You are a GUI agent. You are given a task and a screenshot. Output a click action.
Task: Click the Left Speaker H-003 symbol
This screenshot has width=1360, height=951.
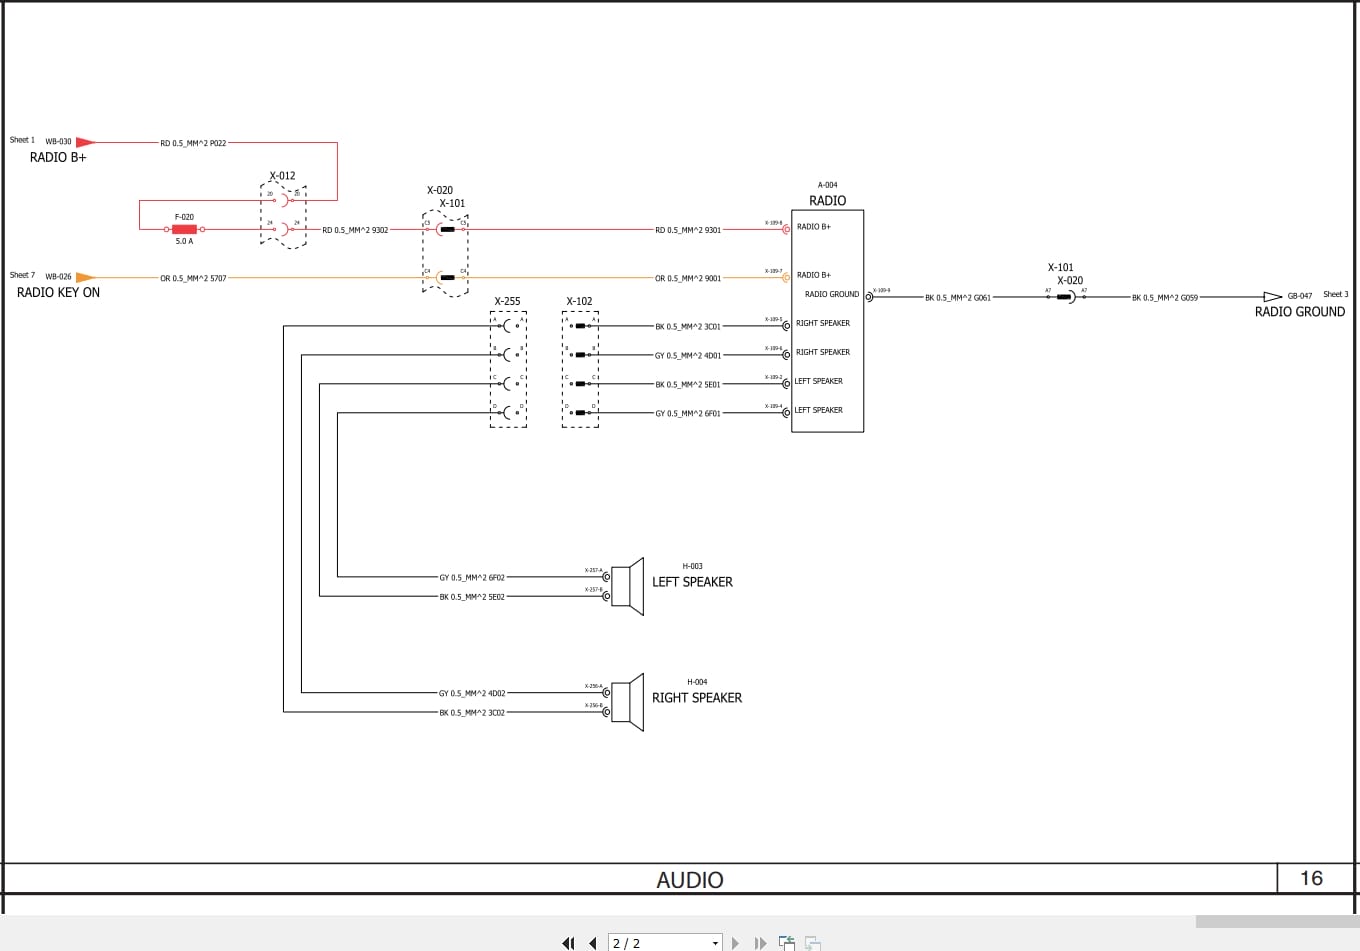pyautogui.click(x=627, y=587)
